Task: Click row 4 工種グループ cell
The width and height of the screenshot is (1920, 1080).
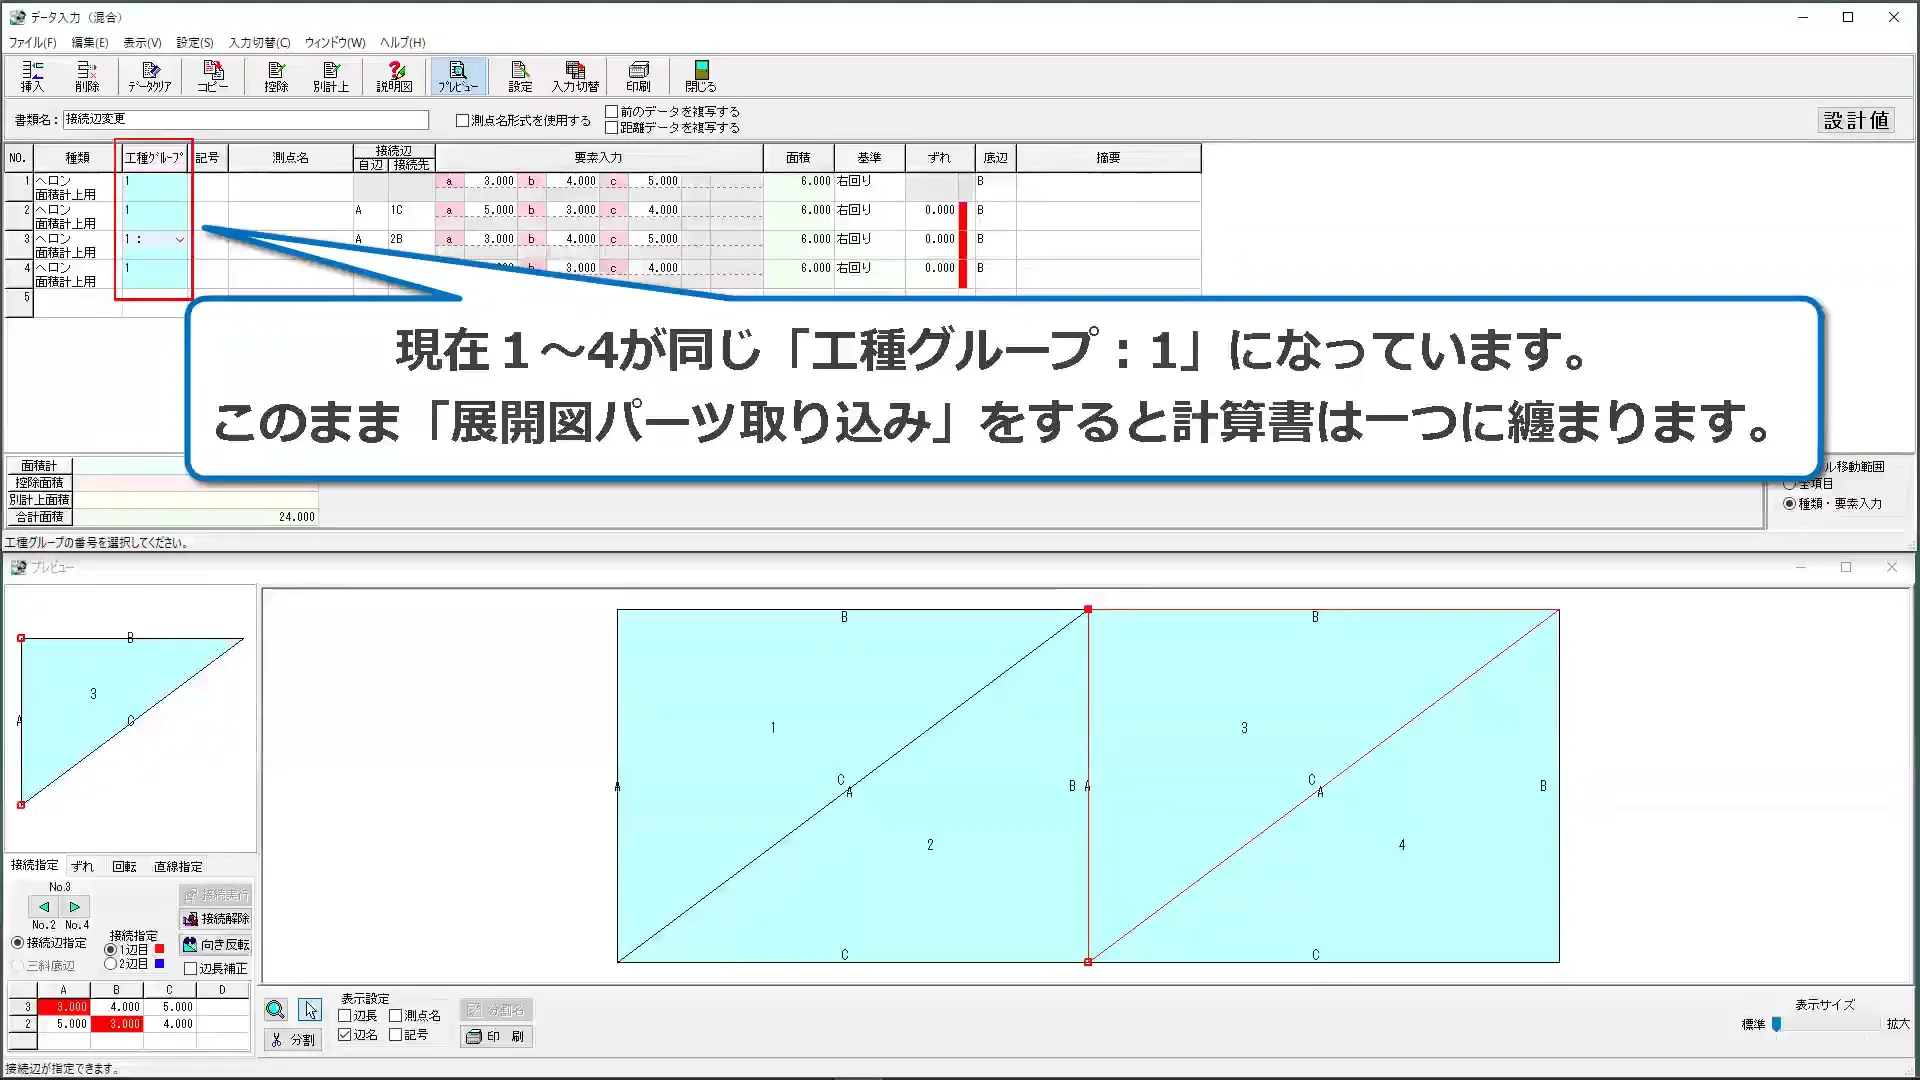Action: [x=155, y=275]
